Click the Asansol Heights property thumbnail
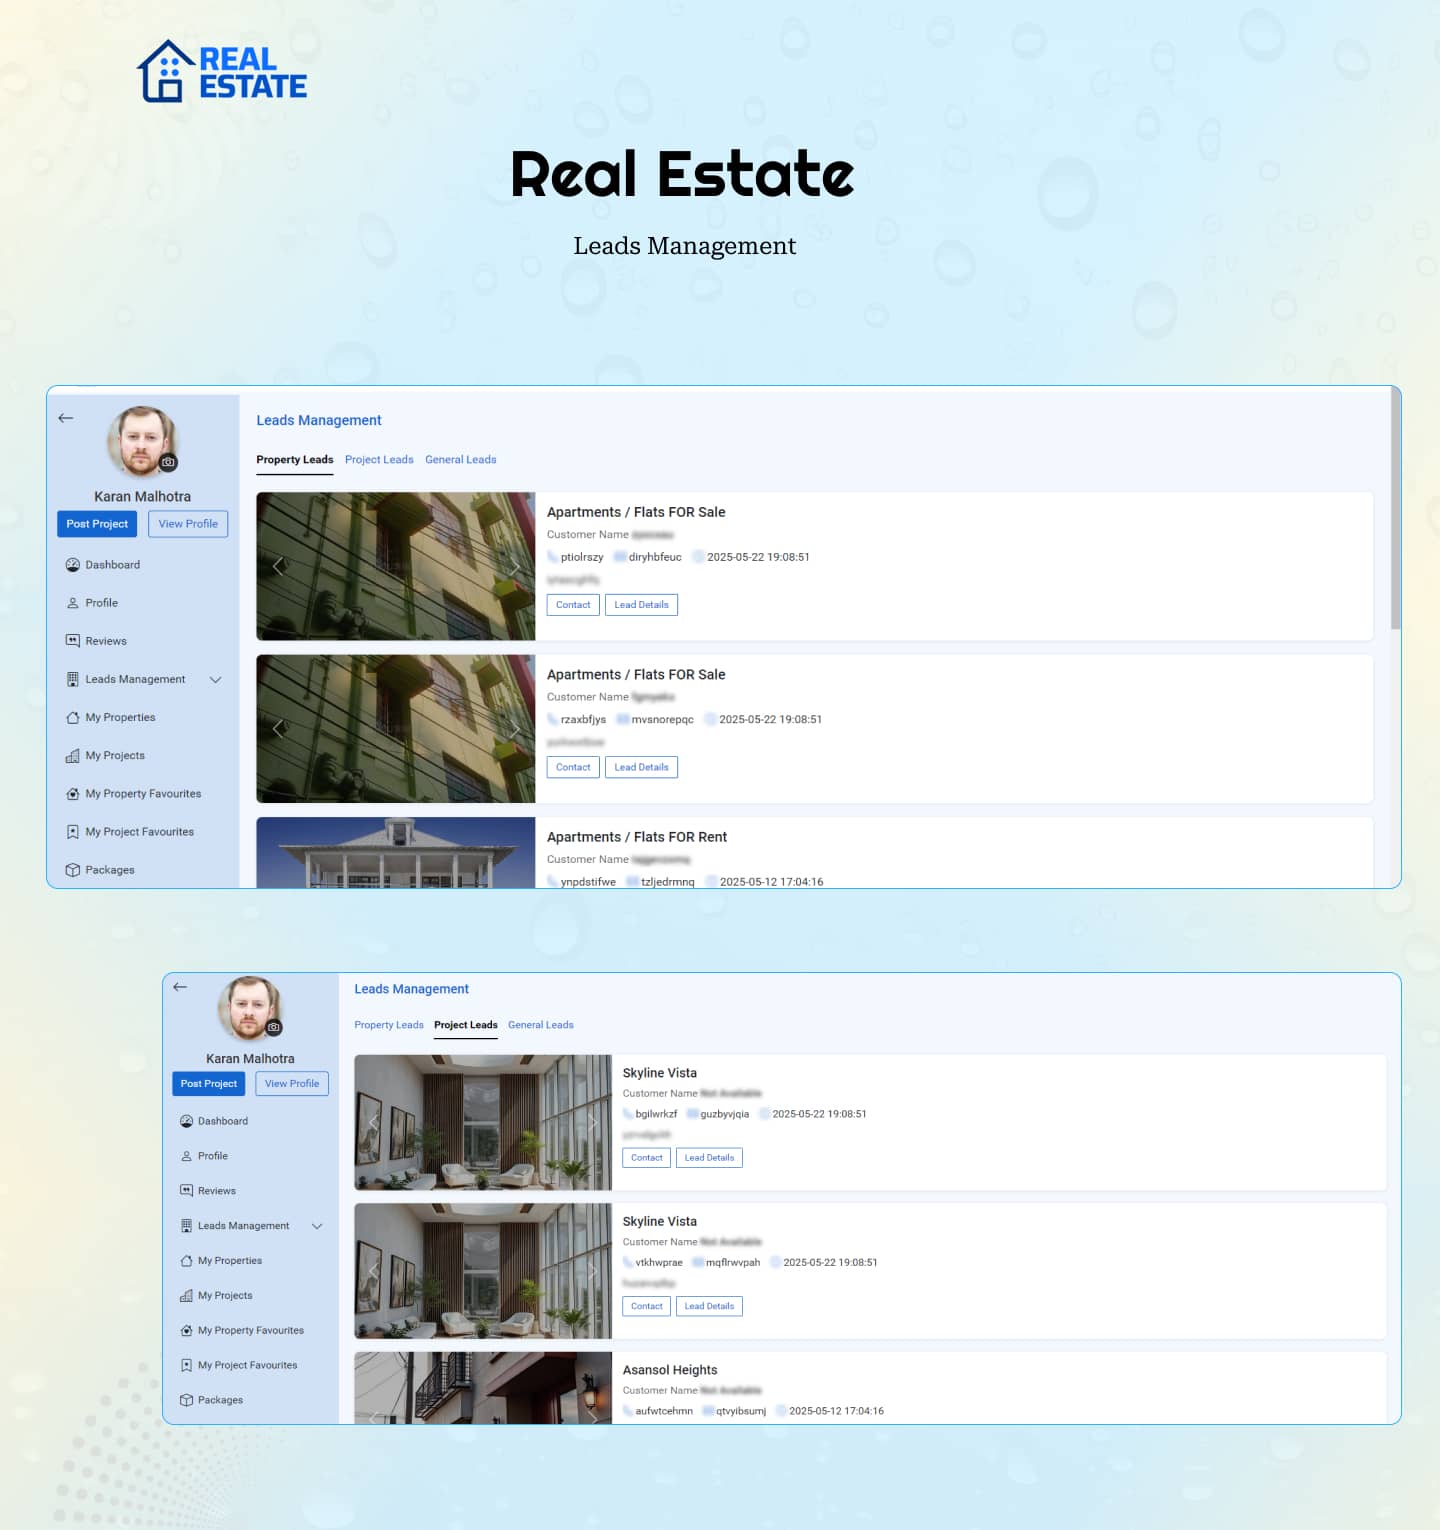The height and width of the screenshot is (1530, 1440). (483, 1388)
